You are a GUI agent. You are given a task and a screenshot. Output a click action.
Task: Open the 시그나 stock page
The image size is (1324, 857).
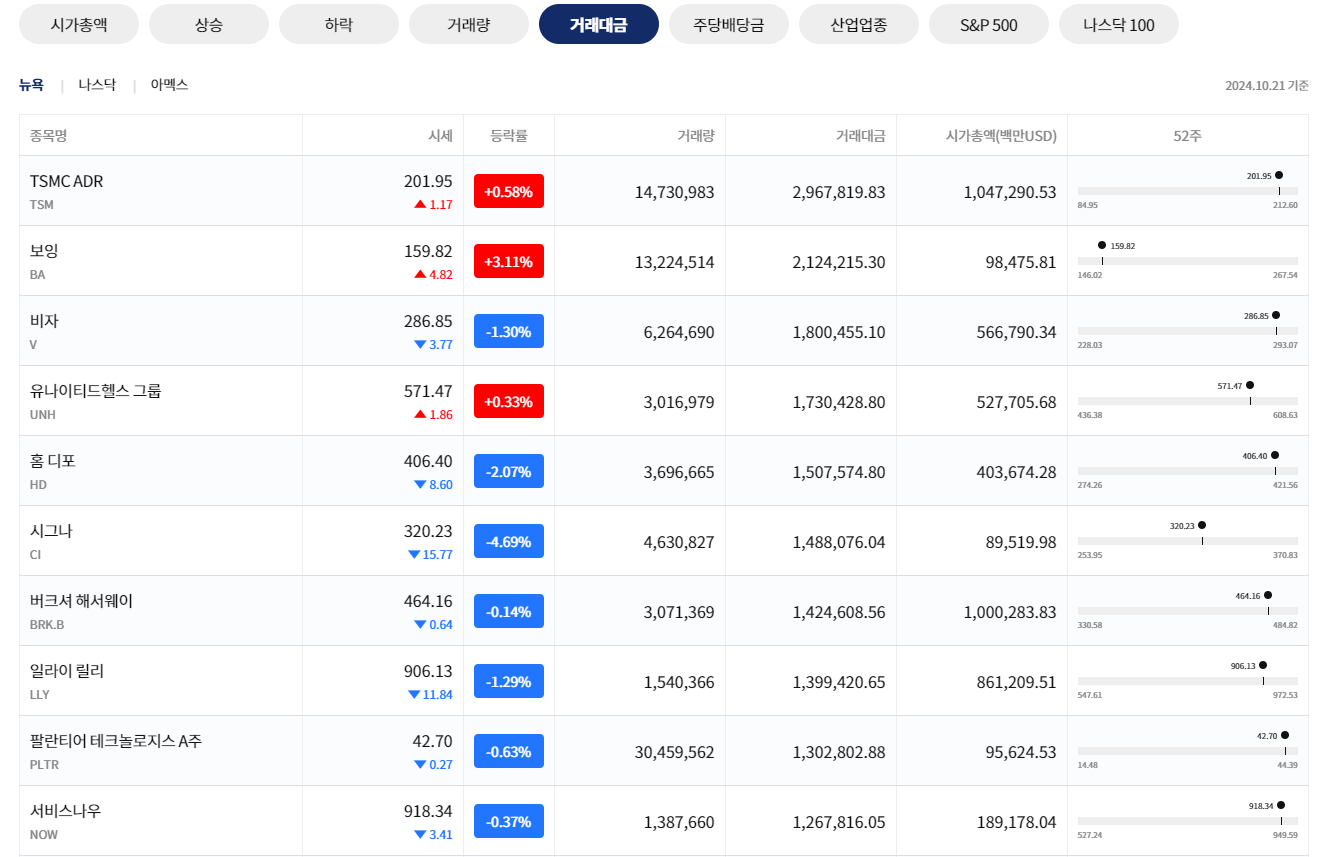coord(51,531)
